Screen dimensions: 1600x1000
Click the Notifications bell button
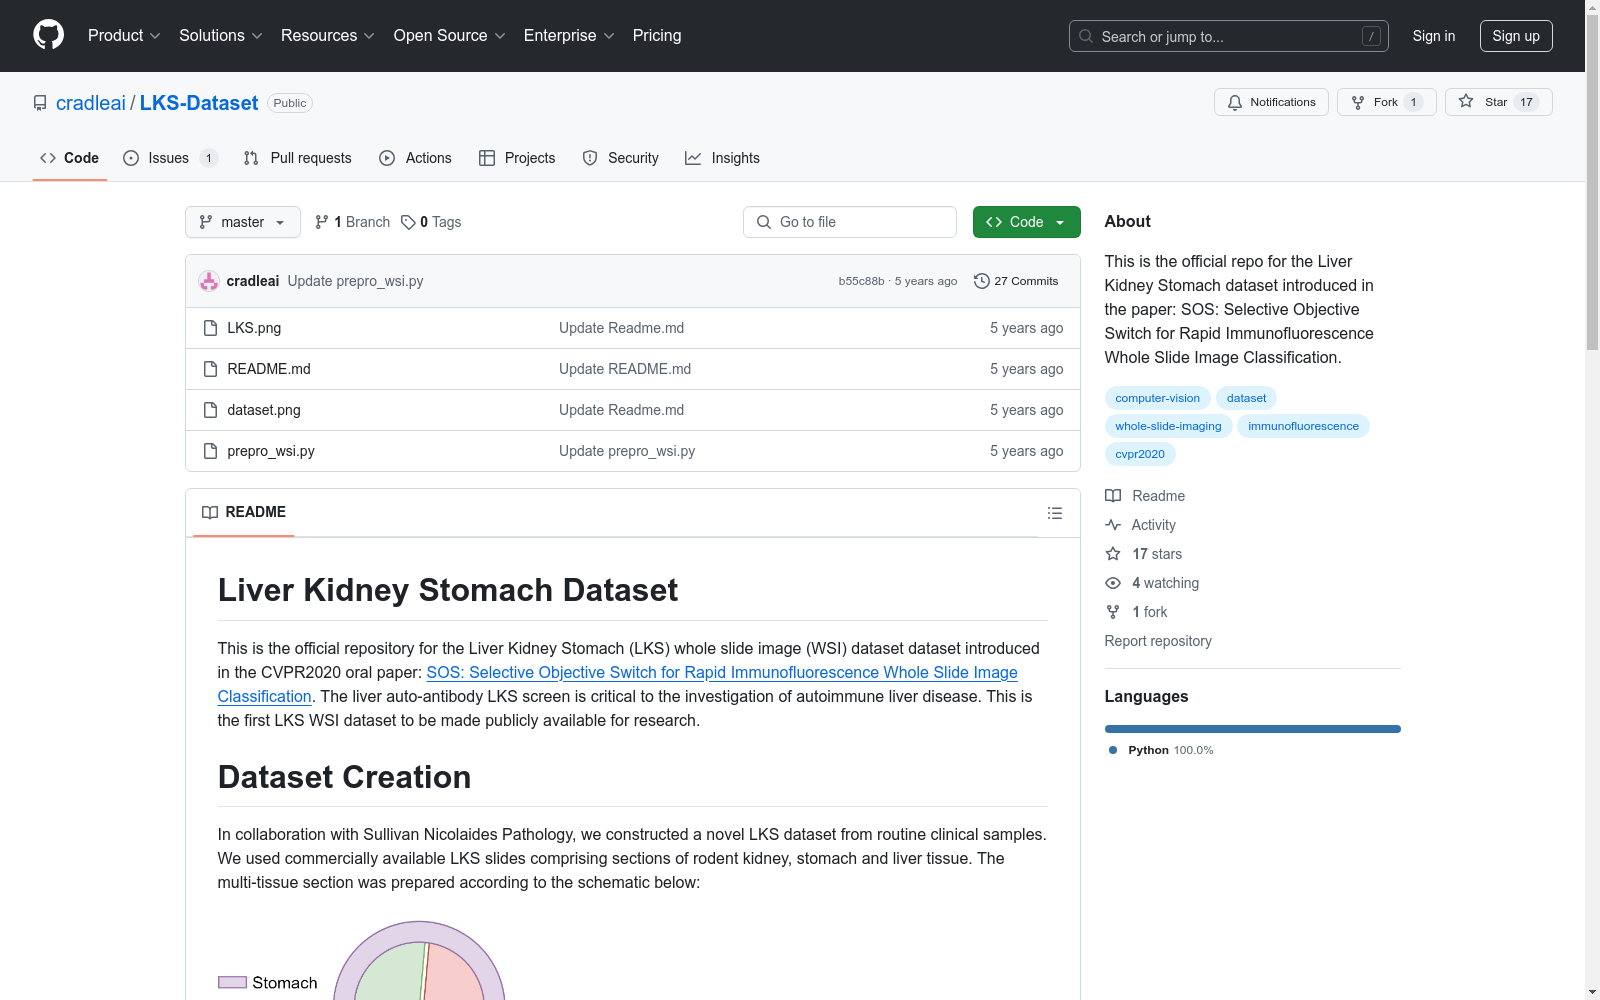(x=1271, y=102)
